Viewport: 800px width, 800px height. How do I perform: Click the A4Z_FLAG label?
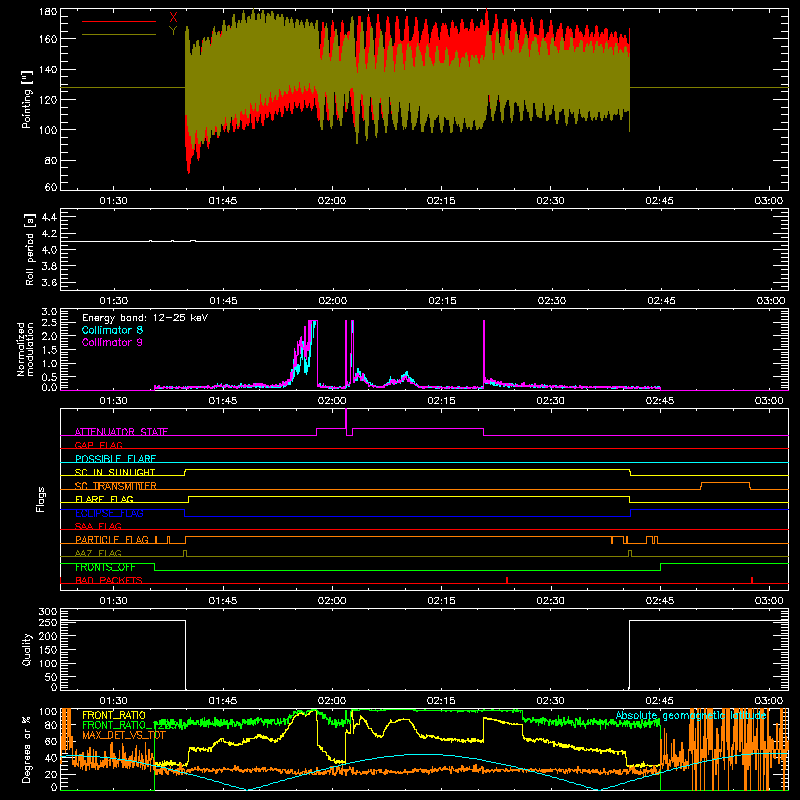coord(98,553)
